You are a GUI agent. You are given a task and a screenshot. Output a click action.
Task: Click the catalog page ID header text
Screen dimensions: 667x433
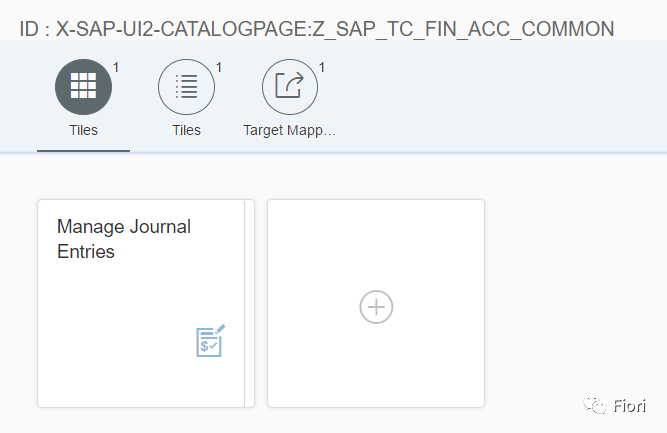[316, 28]
